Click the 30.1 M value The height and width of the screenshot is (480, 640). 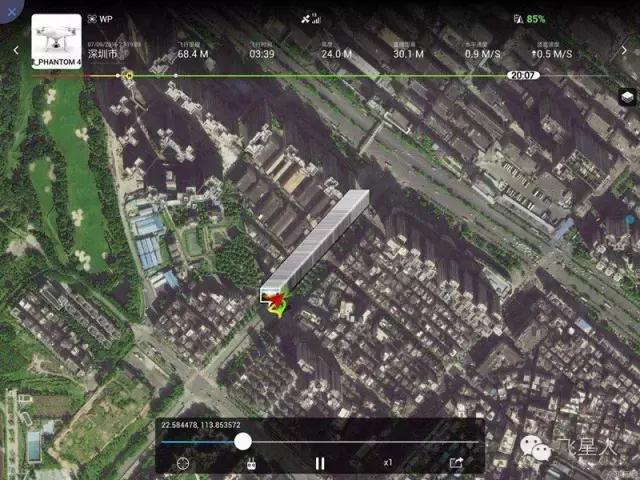coord(408,54)
